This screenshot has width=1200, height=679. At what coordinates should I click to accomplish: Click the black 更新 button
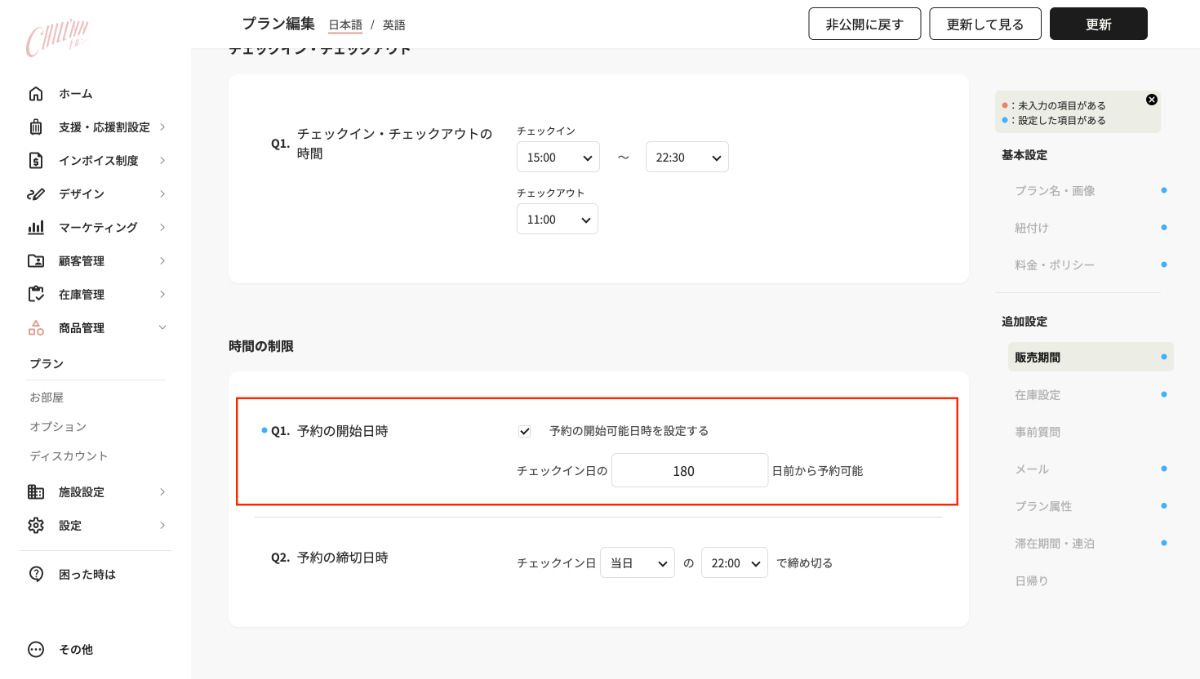[x=1098, y=23]
